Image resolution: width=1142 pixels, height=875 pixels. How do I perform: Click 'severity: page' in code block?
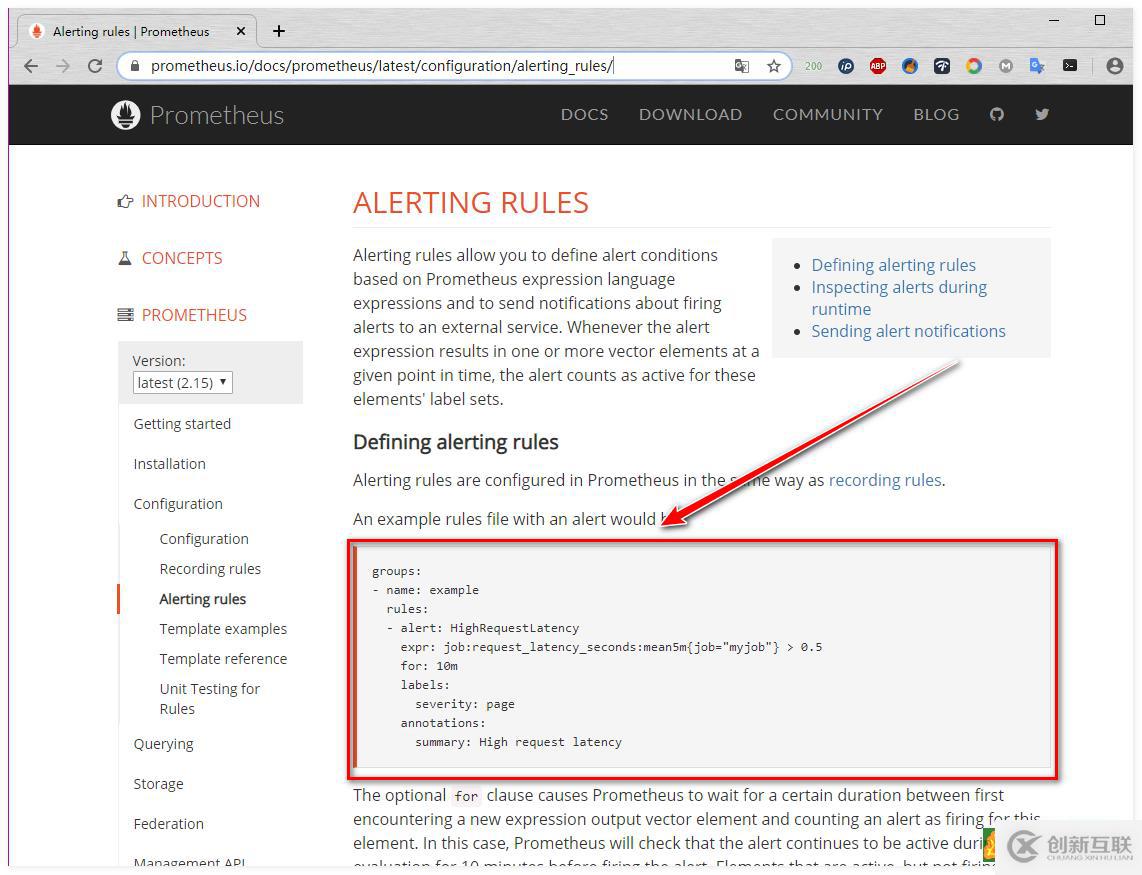[x=465, y=705]
